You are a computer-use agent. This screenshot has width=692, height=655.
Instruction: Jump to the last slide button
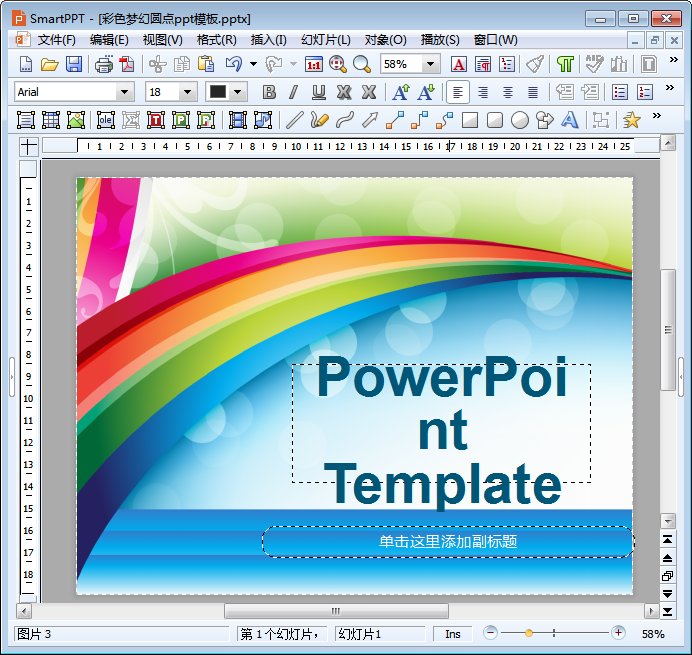pyautogui.click(x=668, y=612)
